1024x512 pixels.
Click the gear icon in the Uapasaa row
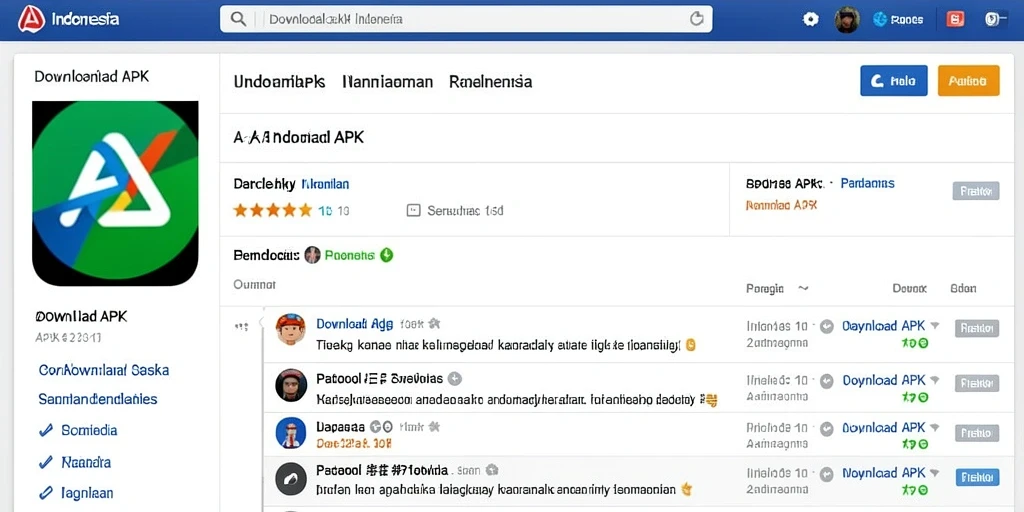[432, 427]
